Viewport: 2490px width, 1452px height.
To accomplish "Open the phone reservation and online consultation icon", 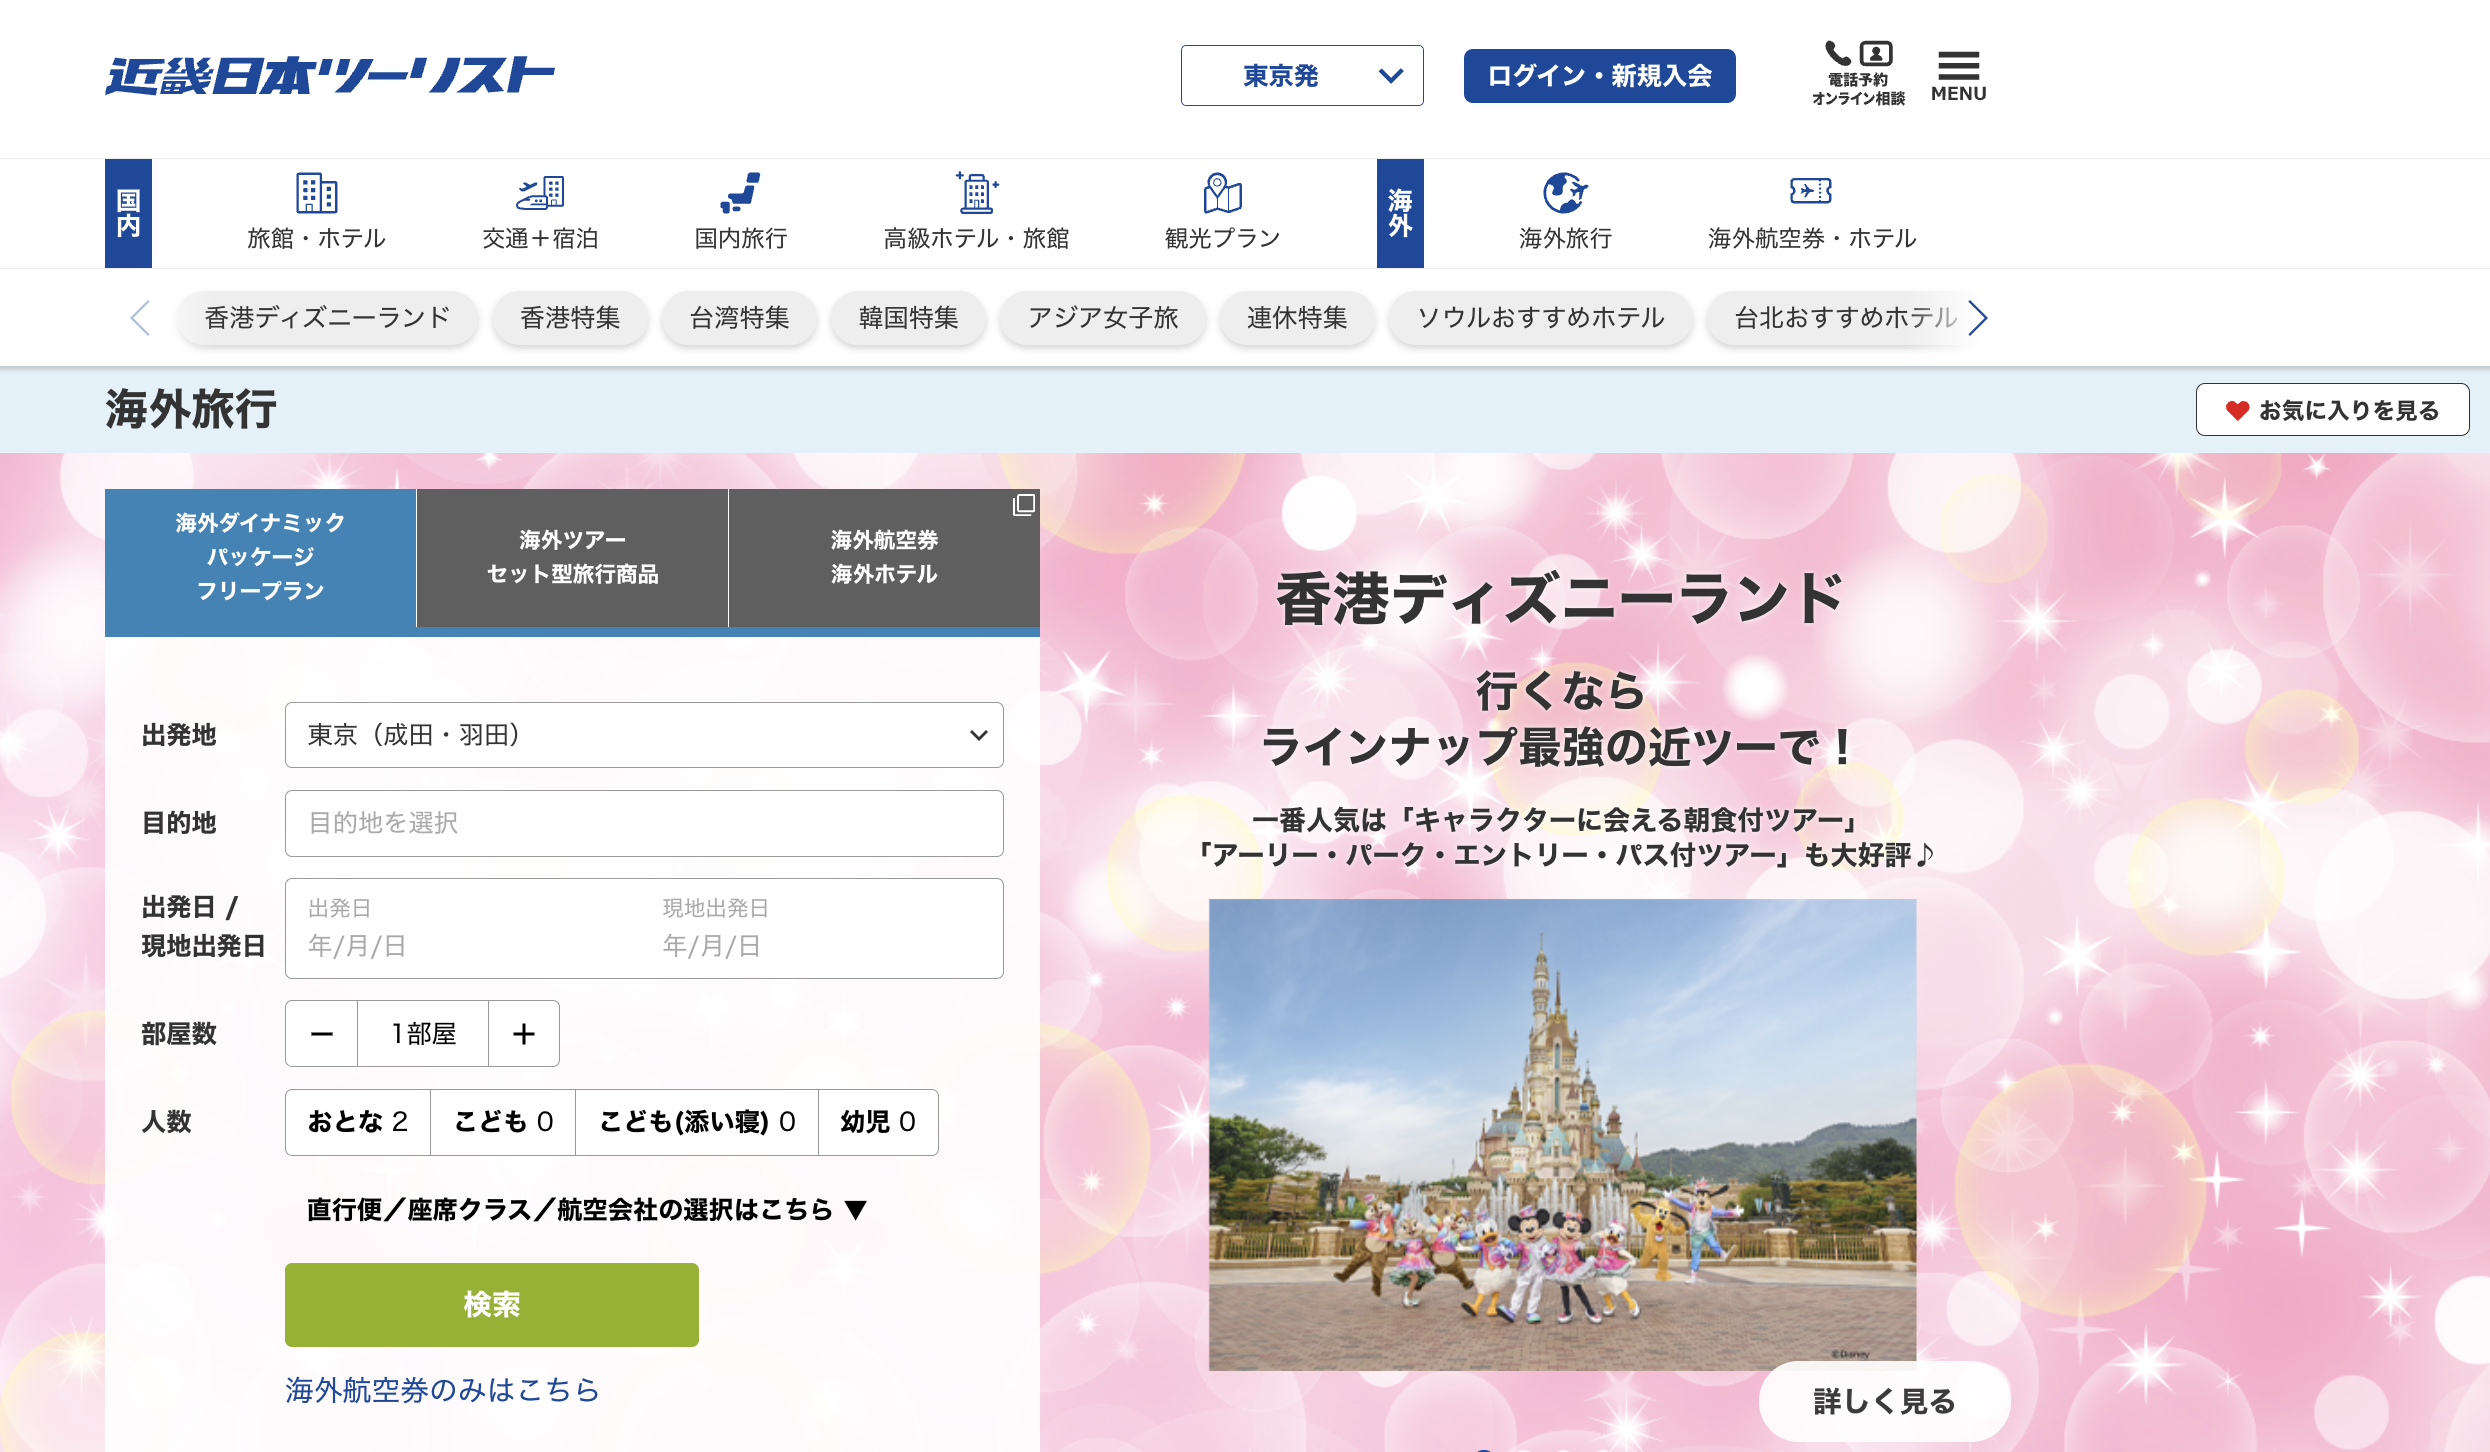I will point(1858,73).
